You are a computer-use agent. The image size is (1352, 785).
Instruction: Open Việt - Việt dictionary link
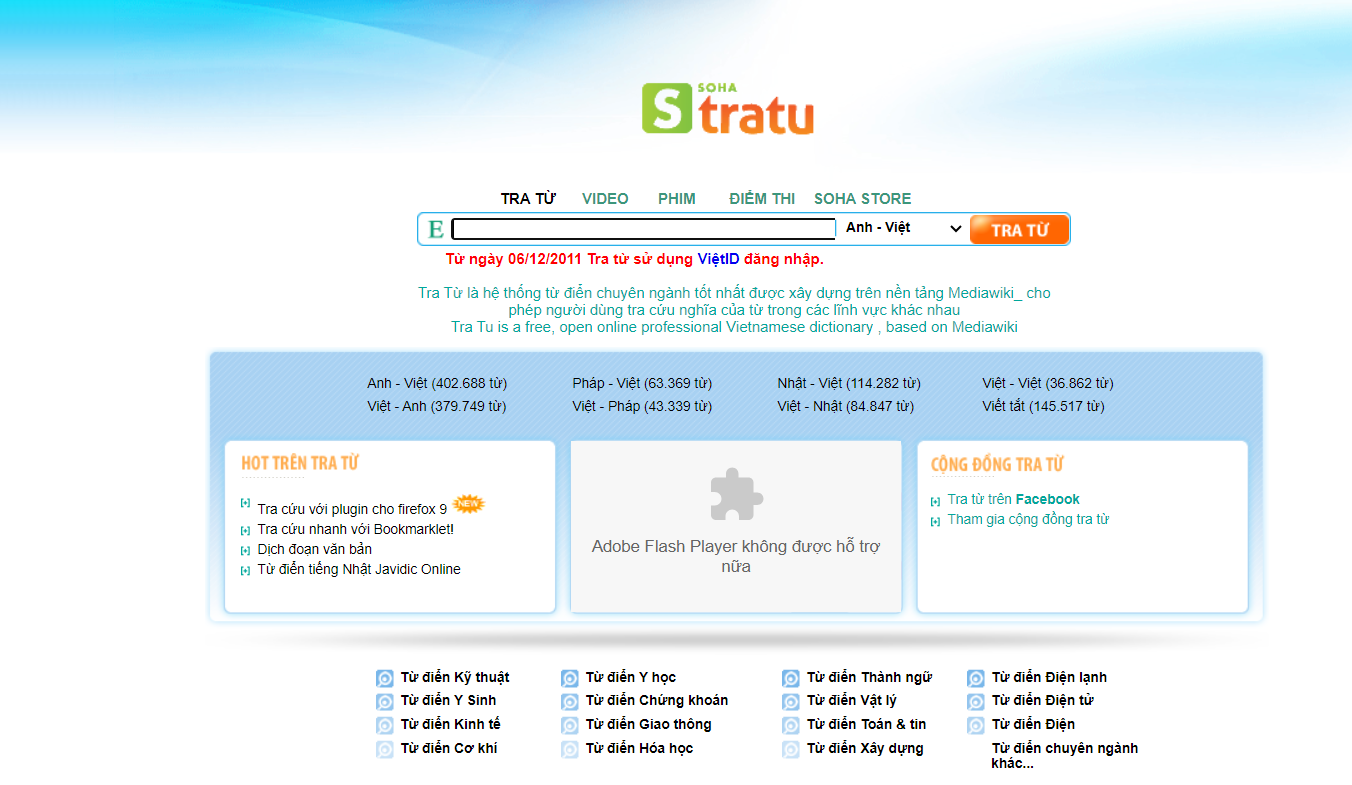point(1048,383)
